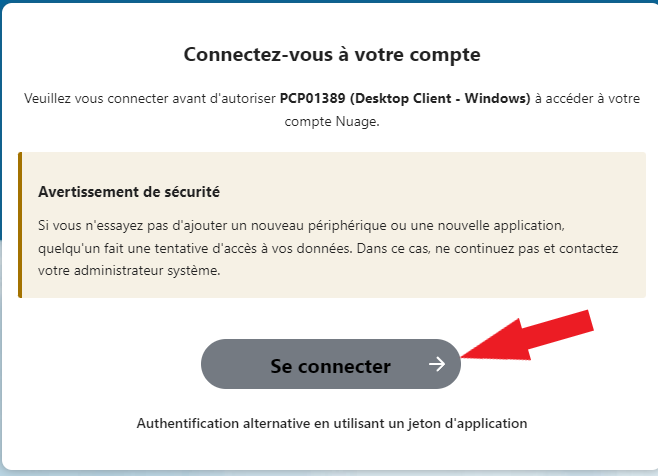Screen dimensions: 658x476
Task: Click 'nouvelle application' in the warning text
Action: (x=536, y=226)
